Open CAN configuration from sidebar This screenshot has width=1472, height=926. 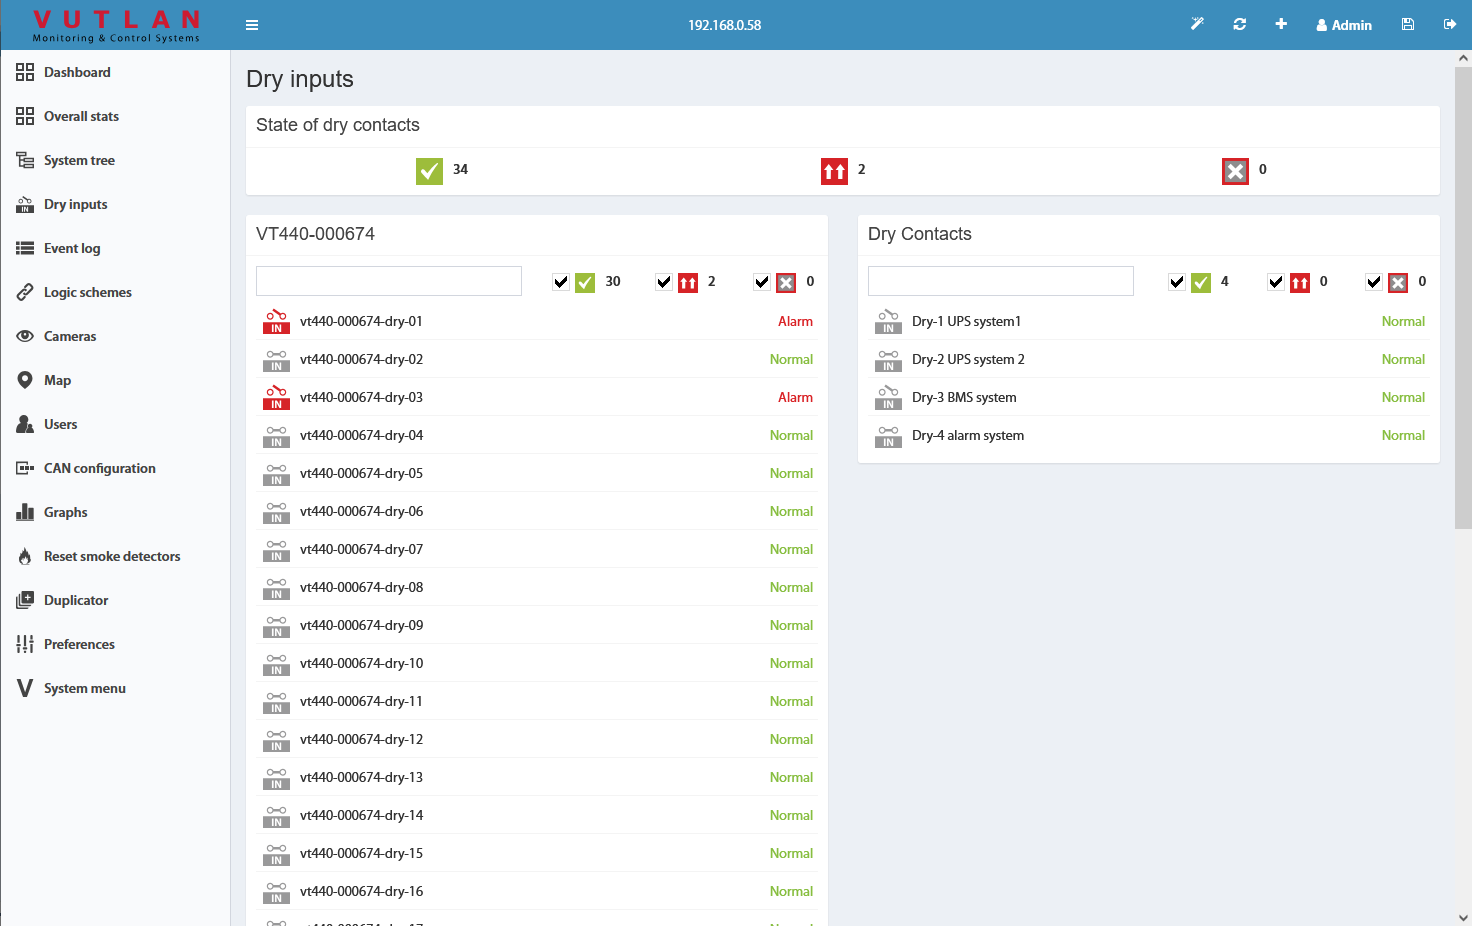(x=99, y=468)
